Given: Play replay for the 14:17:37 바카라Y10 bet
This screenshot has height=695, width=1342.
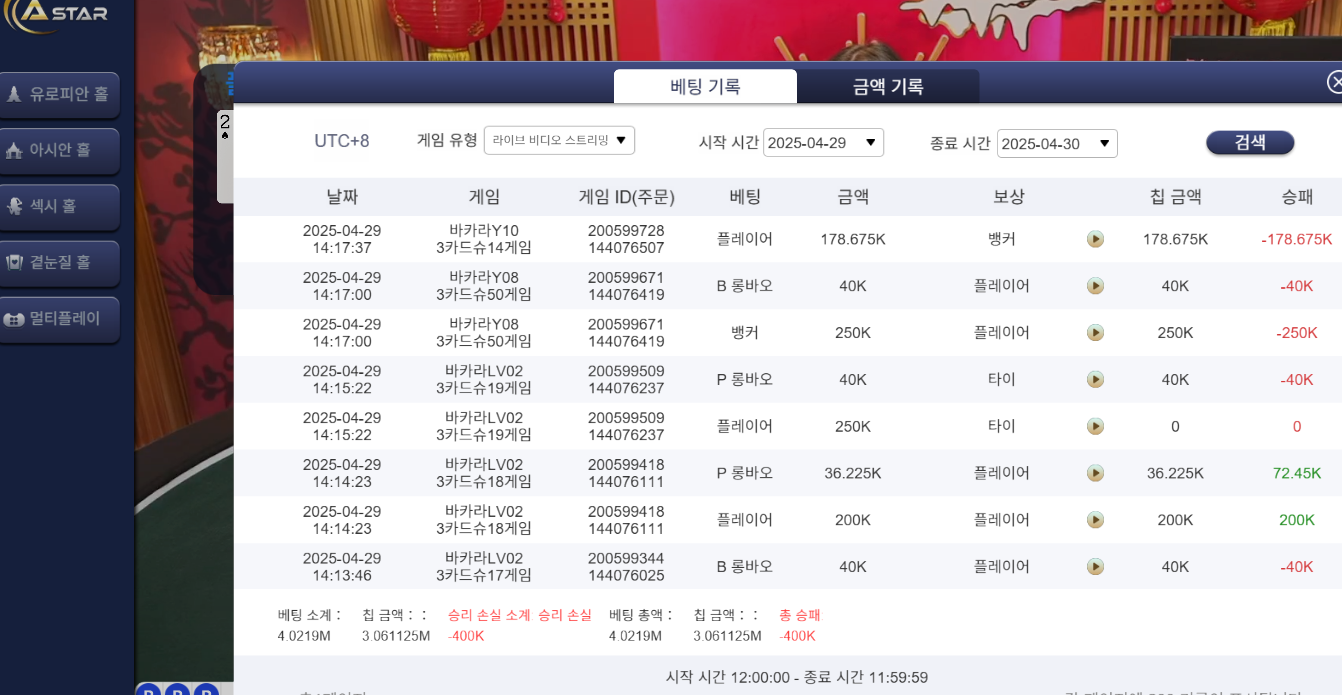Looking at the screenshot, I should (1095, 239).
